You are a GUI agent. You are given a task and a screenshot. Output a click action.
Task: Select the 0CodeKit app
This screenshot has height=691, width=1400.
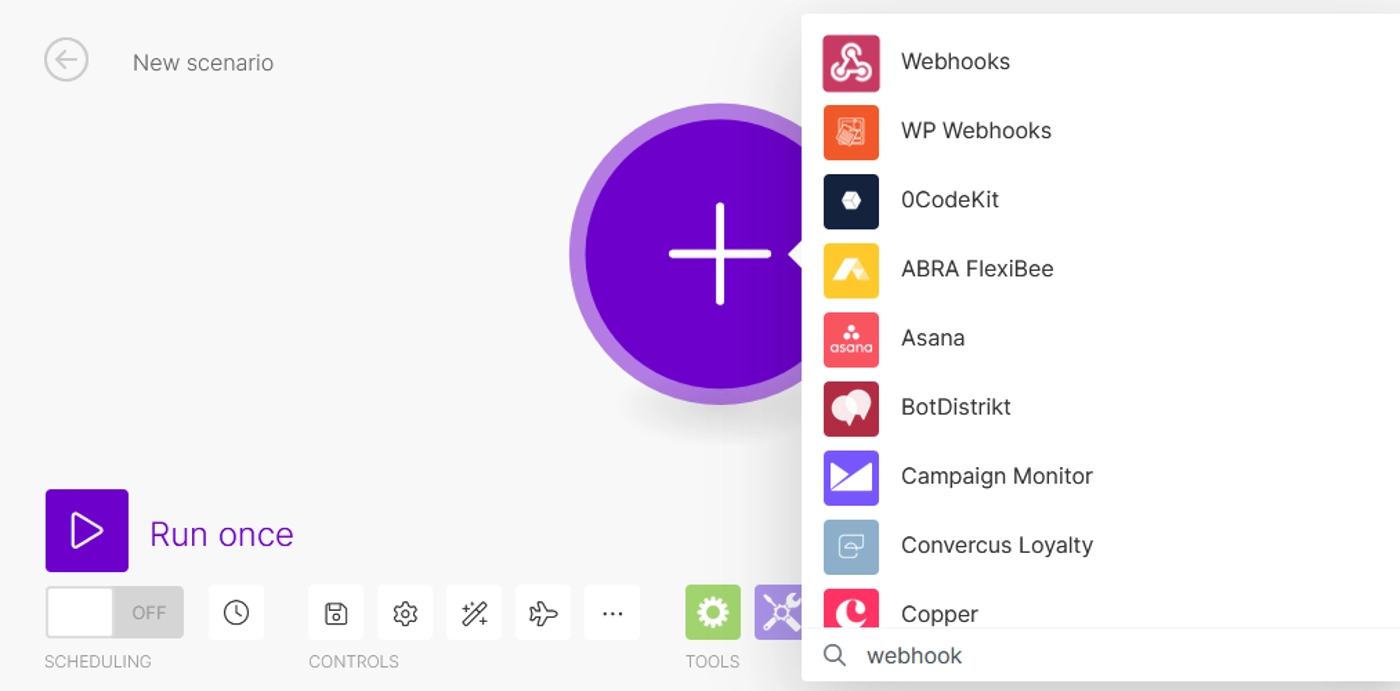click(949, 200)
